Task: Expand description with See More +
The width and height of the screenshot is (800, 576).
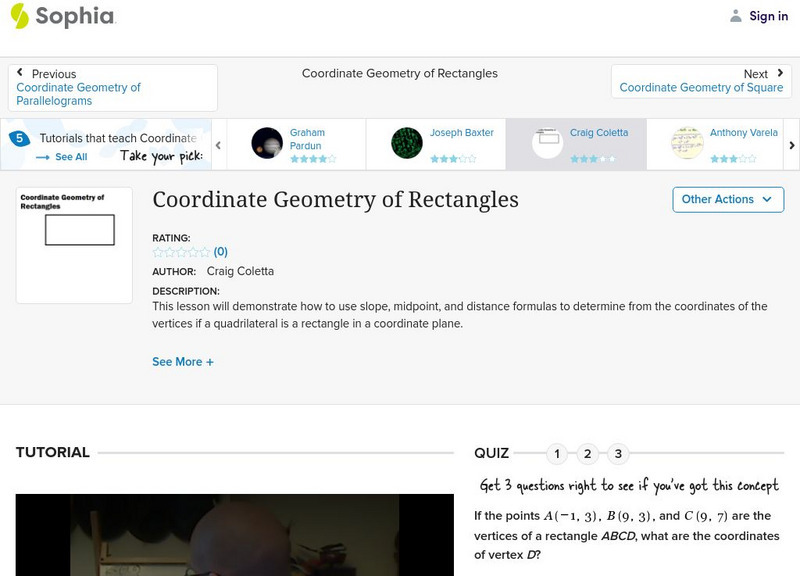Action: pos(183,362)
